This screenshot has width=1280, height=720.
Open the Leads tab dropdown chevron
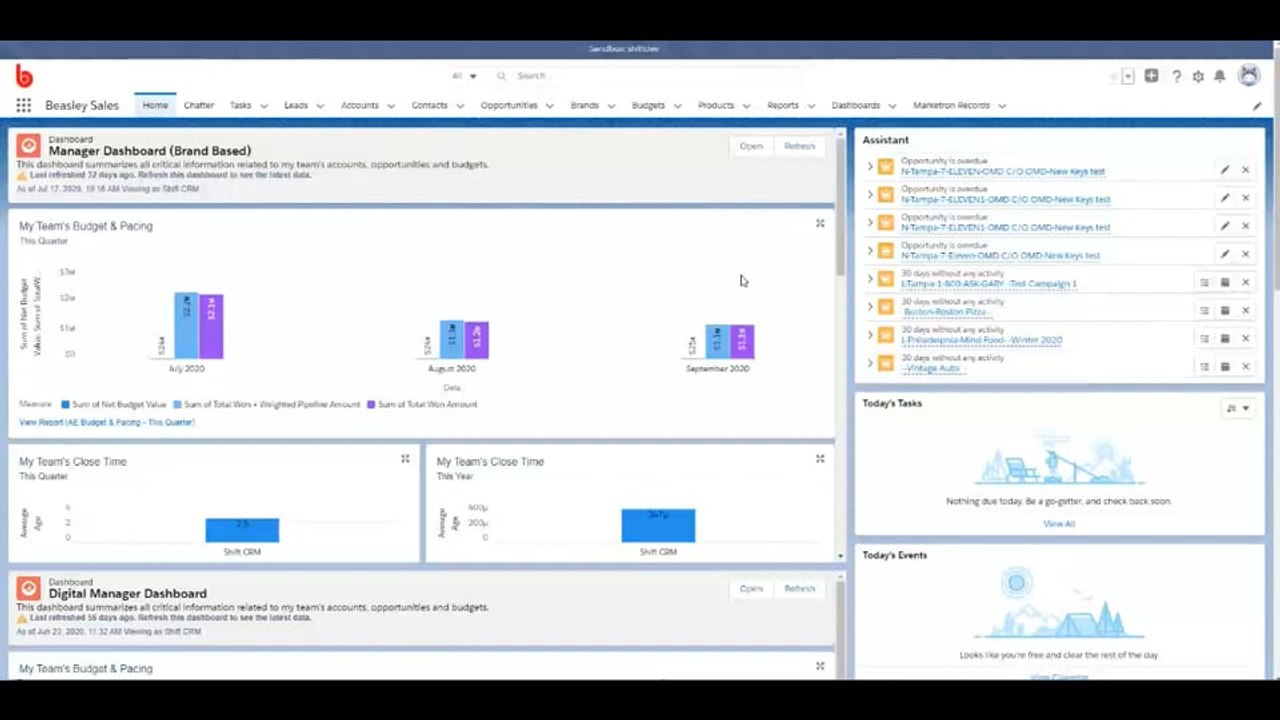(x=320, y=105)
